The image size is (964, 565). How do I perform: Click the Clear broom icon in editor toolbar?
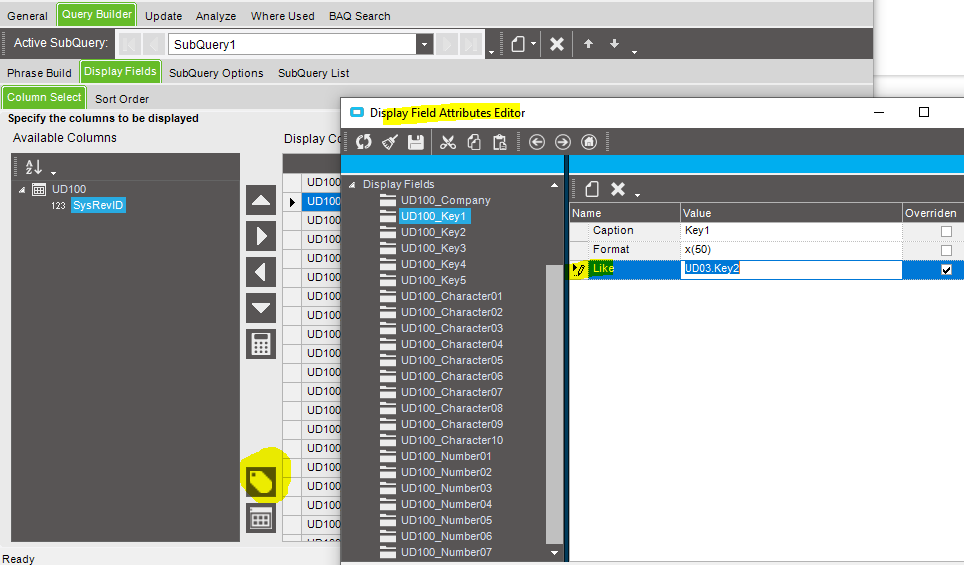click(390, 142)
